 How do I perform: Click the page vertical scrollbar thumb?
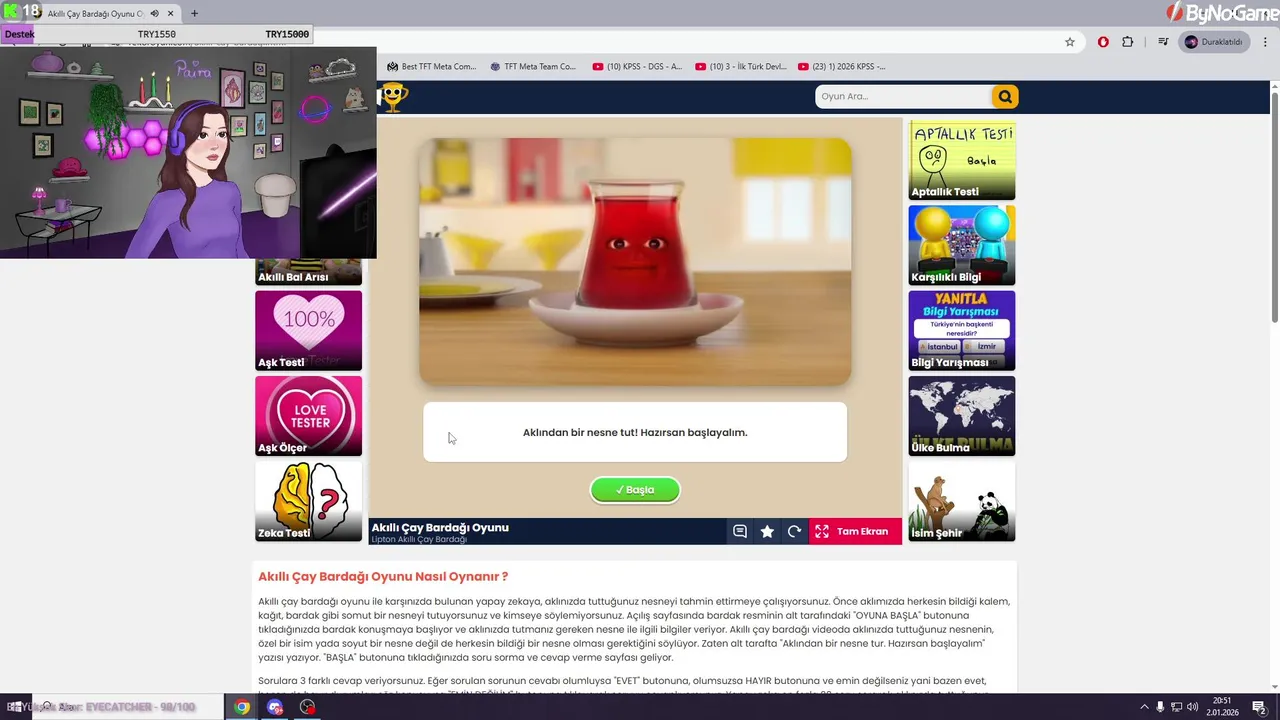tap(1274, 207)
